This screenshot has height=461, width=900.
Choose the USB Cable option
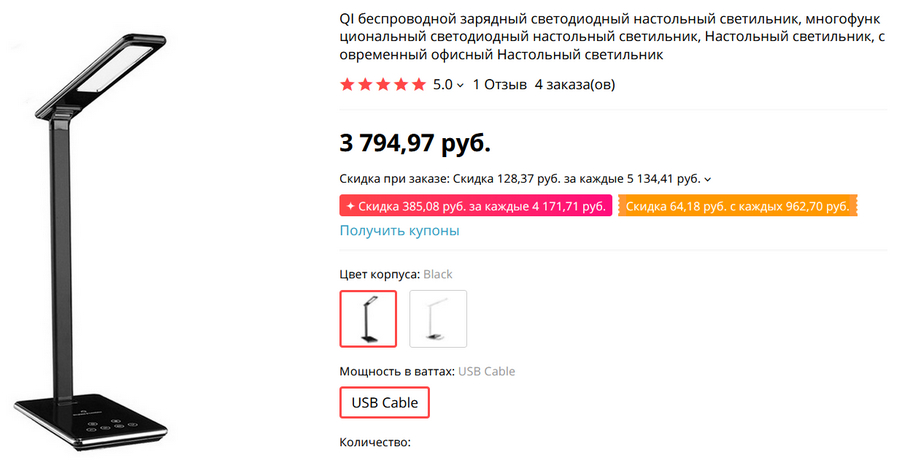[x=385, y=403]
